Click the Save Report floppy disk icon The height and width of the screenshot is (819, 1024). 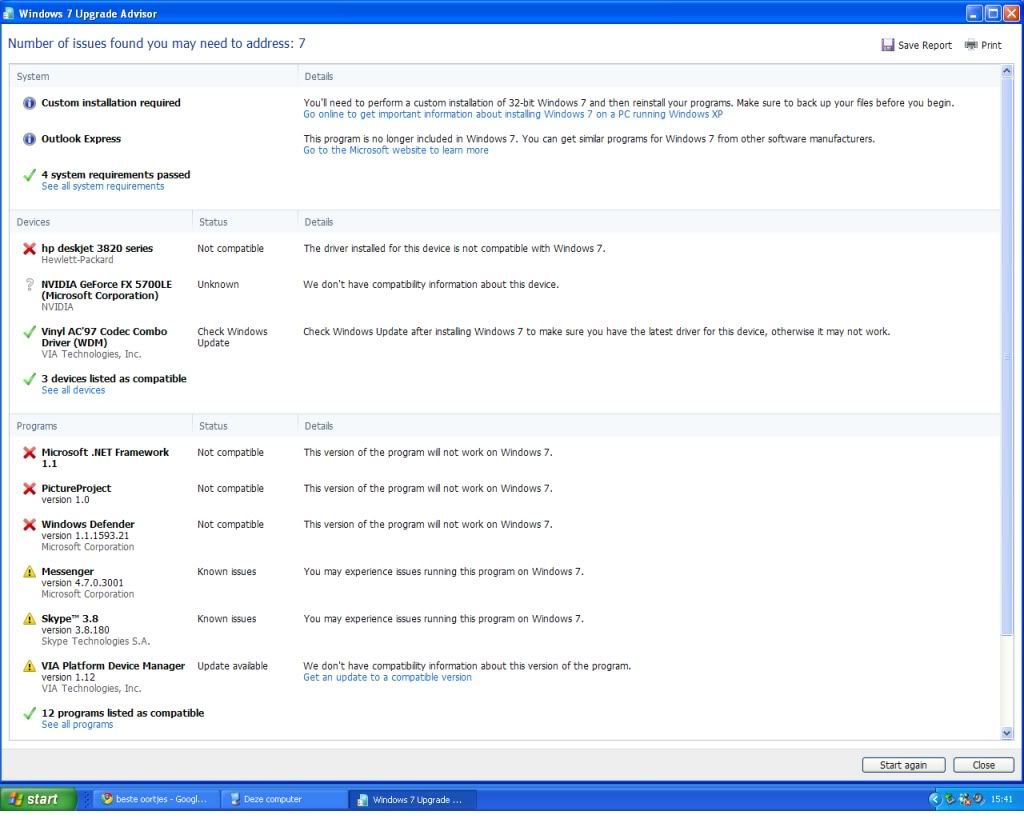[888, 44]
